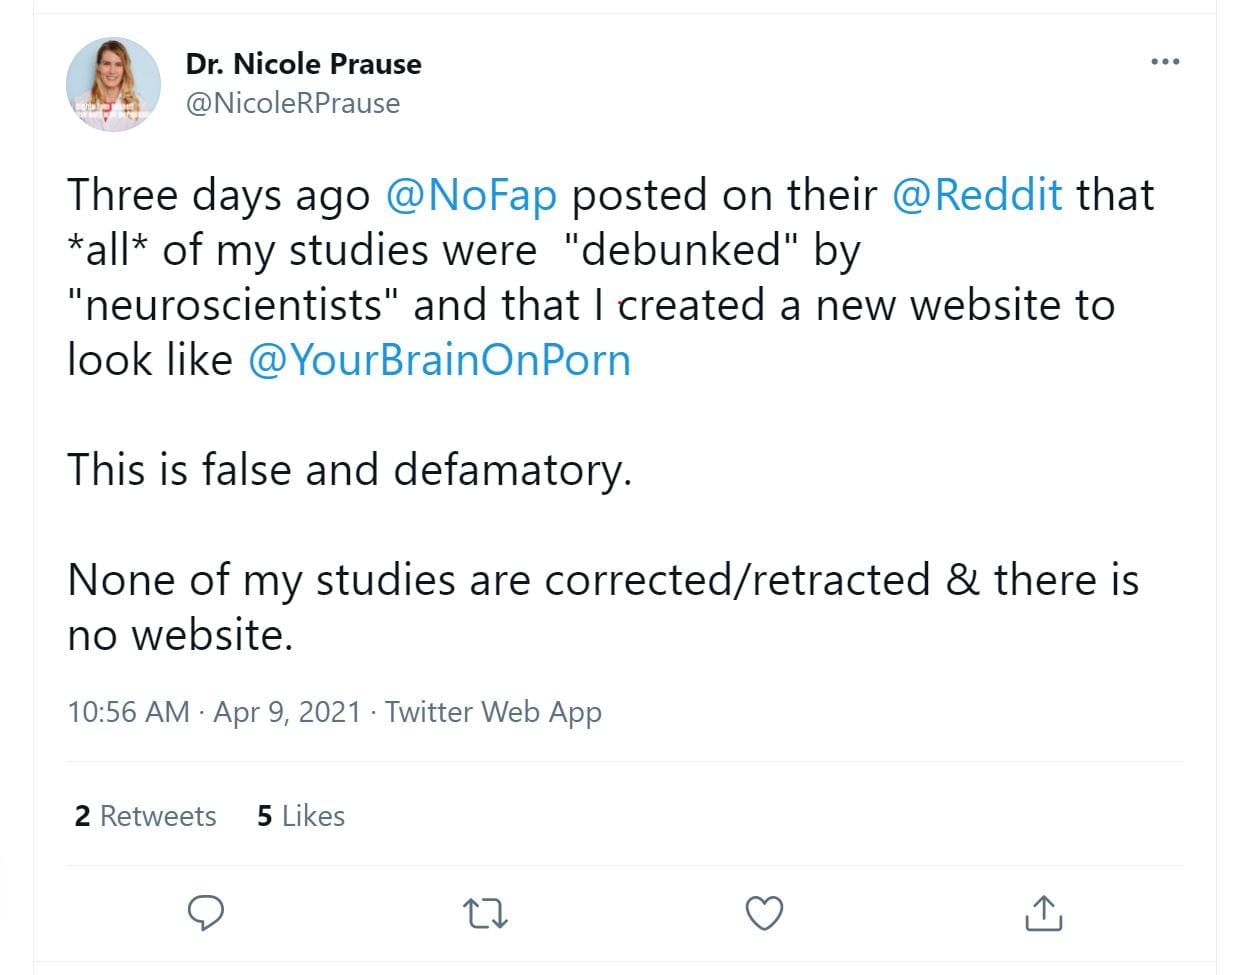Click the Twitter Web App source link
The image size is (1239, 975).
[x=493, y=712]
